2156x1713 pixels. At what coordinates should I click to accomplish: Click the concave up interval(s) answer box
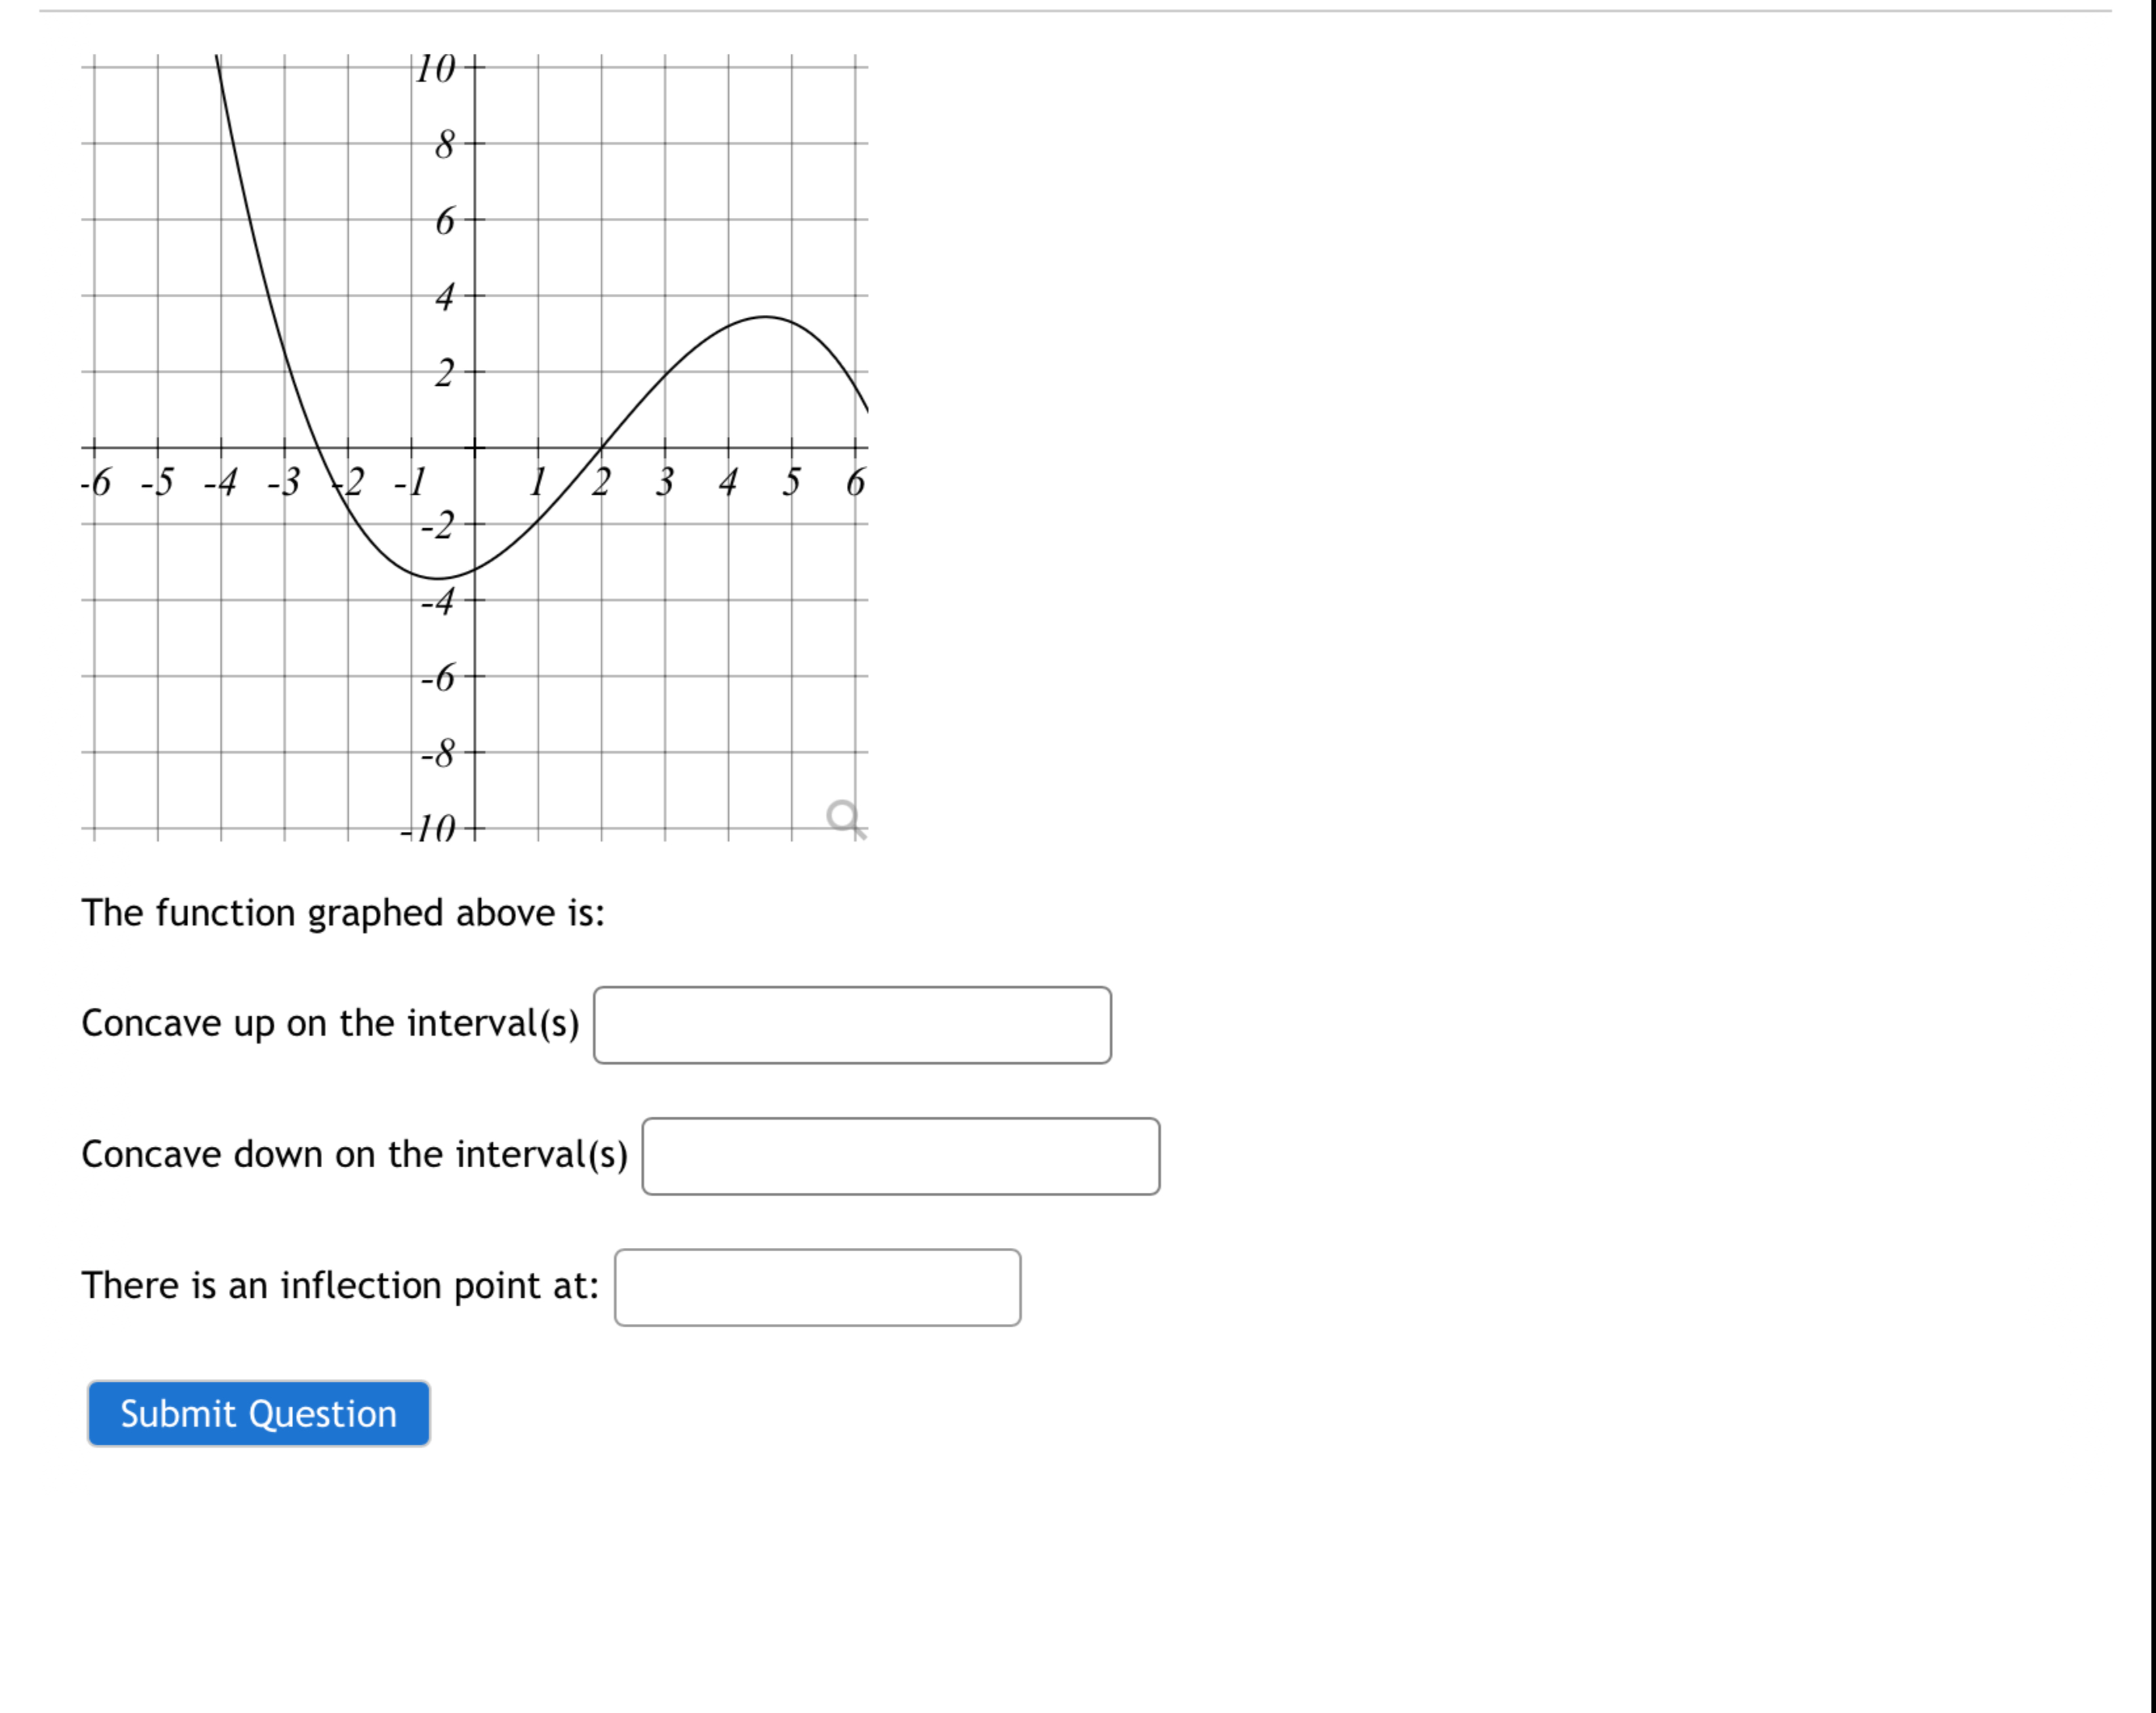click(x=852, y=1024)
